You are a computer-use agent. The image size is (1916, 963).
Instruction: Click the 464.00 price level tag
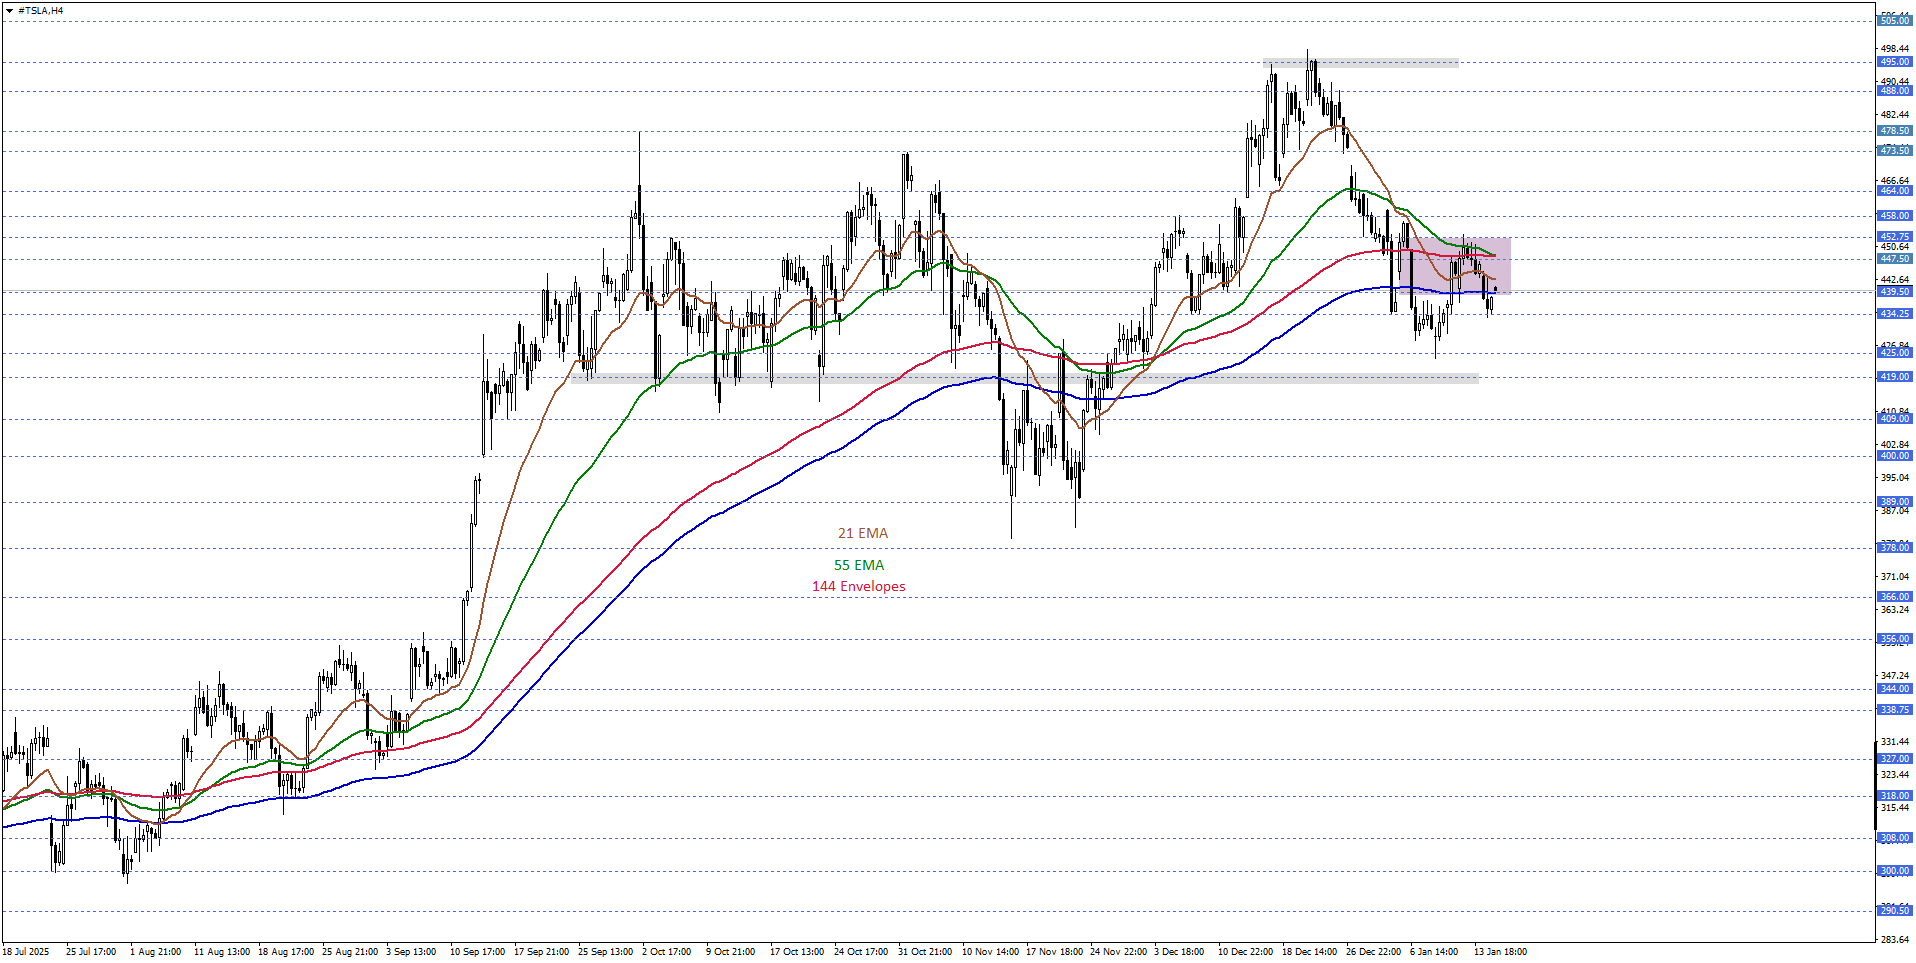click(x=1894, y=191)
